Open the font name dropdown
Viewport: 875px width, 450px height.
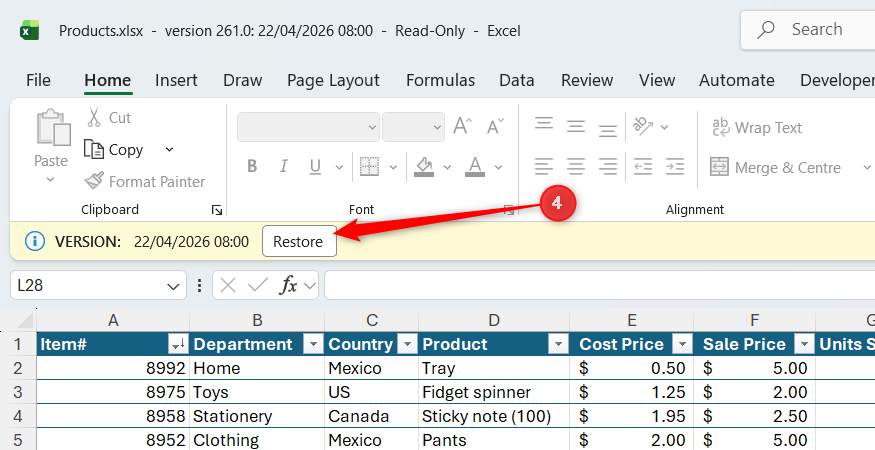point(372,127)
